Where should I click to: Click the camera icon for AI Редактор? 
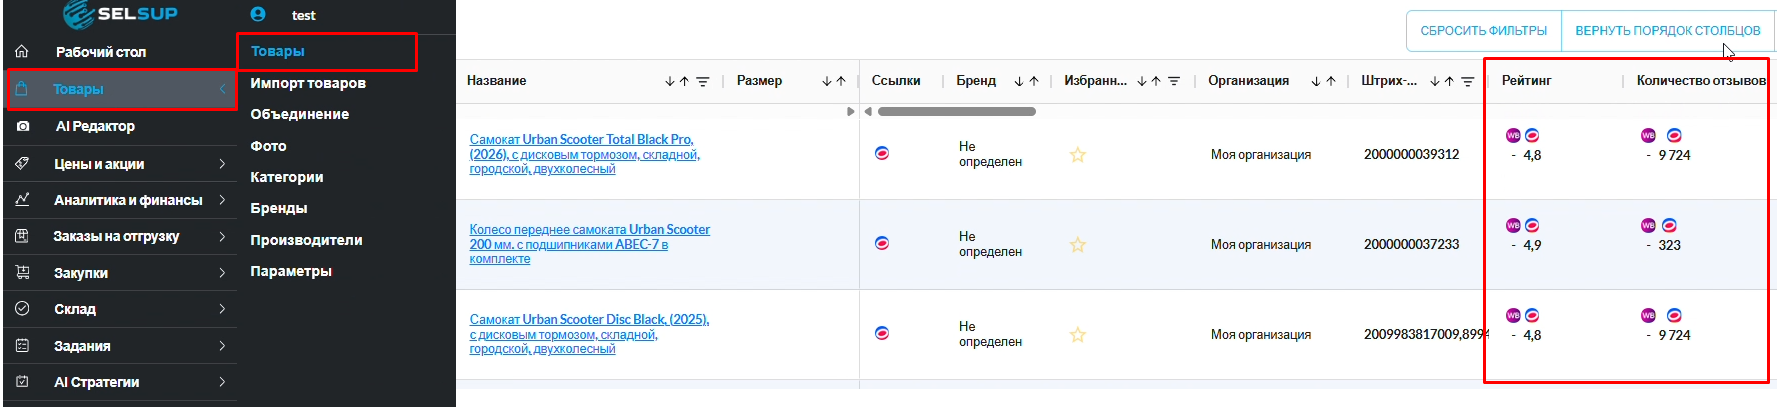tap(23, 126)
